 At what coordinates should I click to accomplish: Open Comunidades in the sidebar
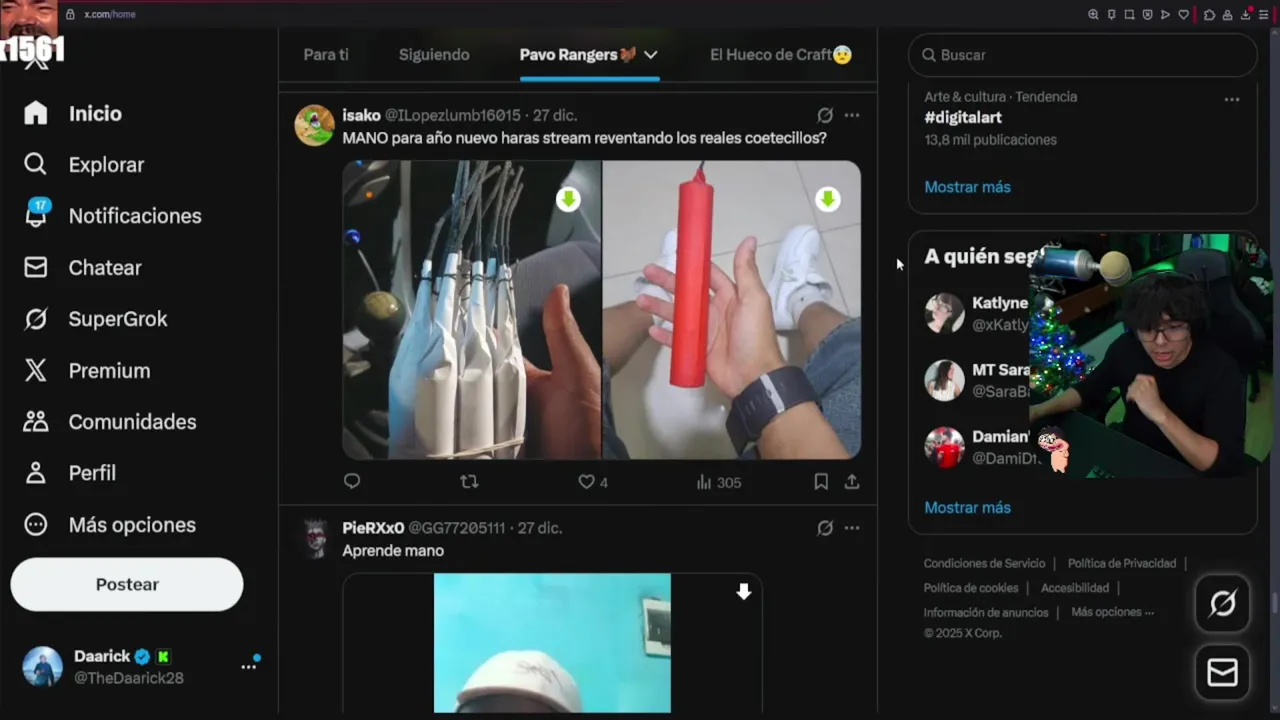coord(110,422)
